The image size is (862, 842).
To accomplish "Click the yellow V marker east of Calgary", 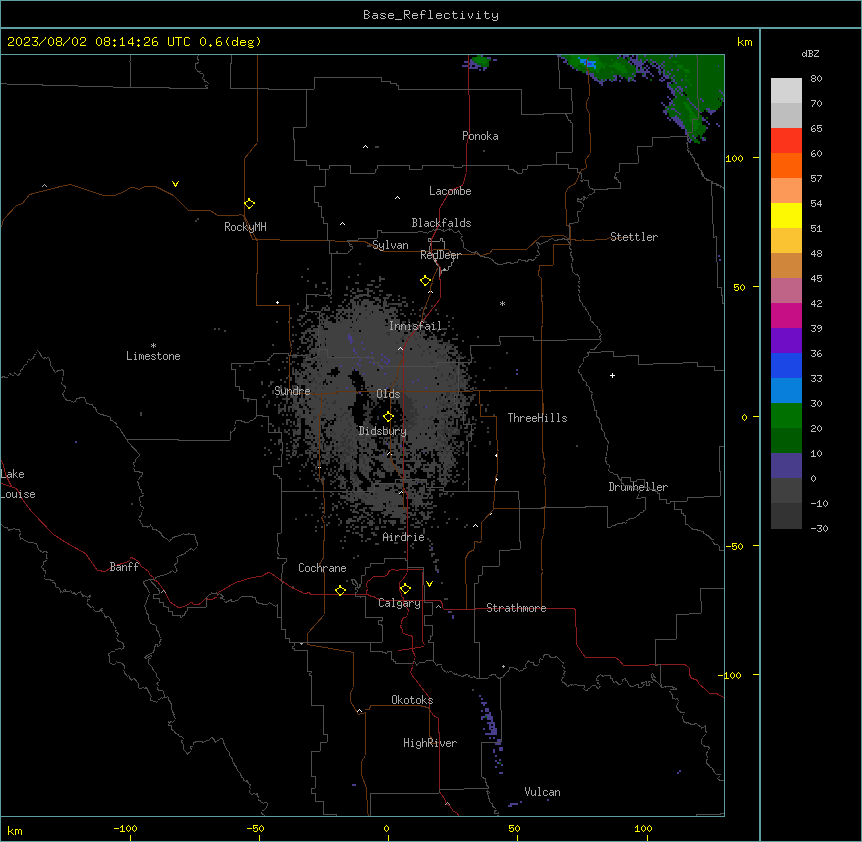I will click(x=429, y=584).
